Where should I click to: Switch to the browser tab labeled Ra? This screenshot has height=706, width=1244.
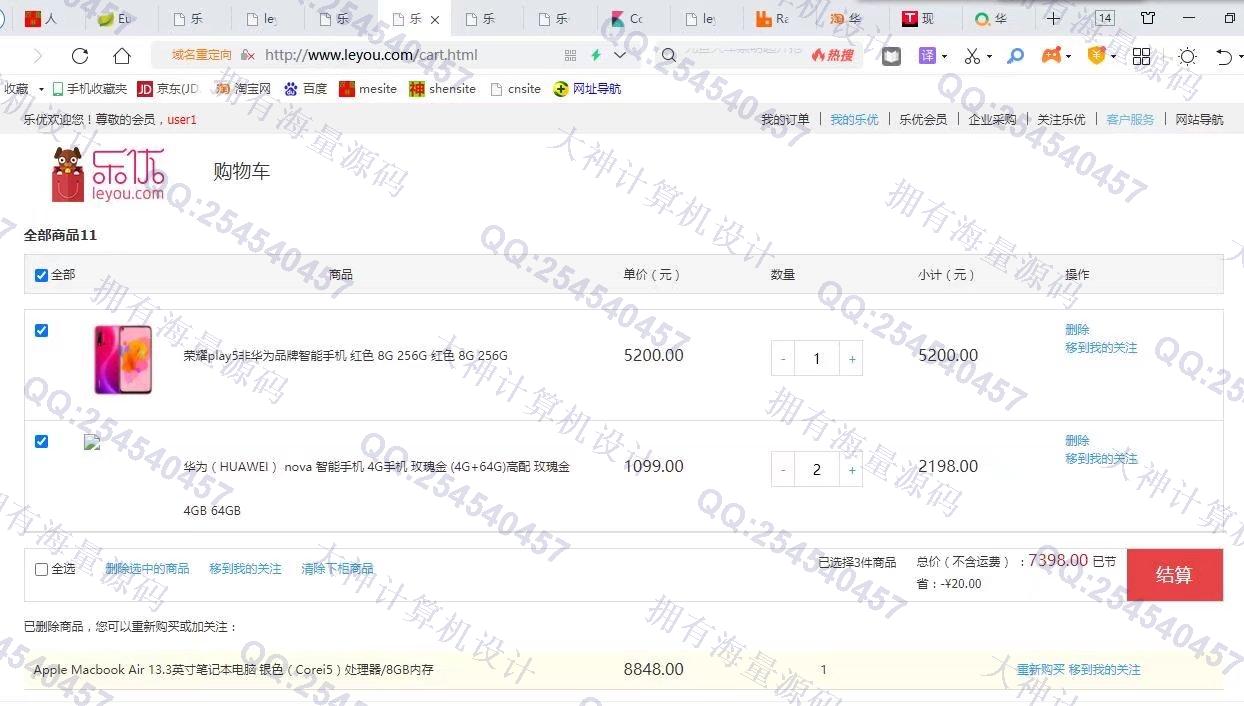point(780,18)
